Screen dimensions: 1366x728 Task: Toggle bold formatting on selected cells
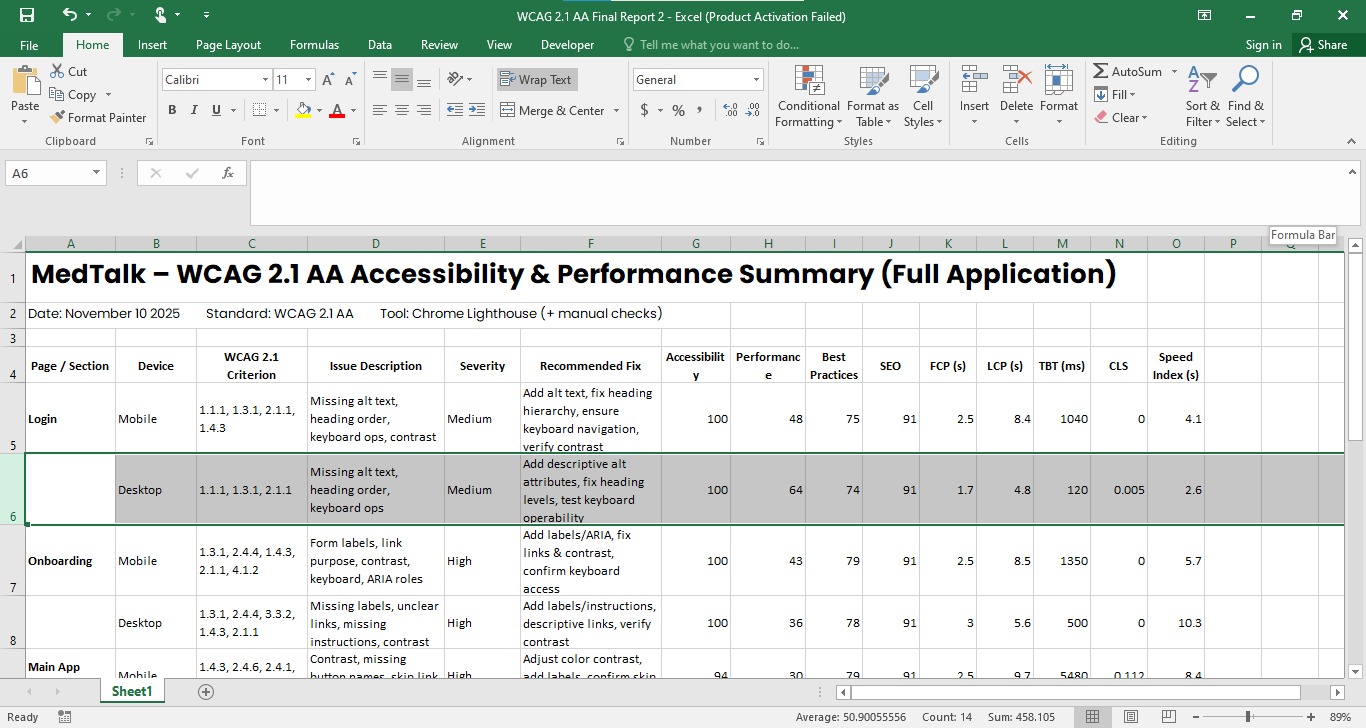(171, 110)
